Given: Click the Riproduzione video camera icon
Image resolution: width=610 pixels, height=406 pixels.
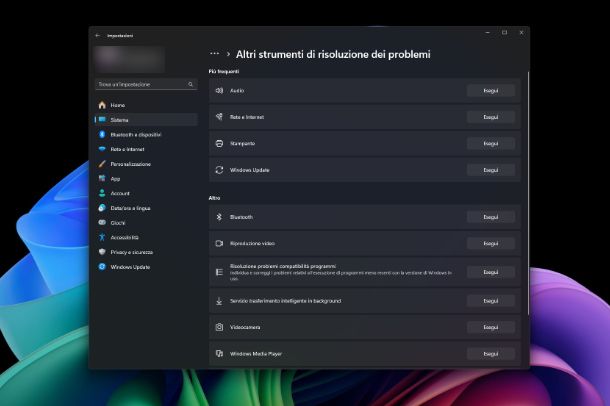Looking at the screenshot, I should [x=219, y=243].
